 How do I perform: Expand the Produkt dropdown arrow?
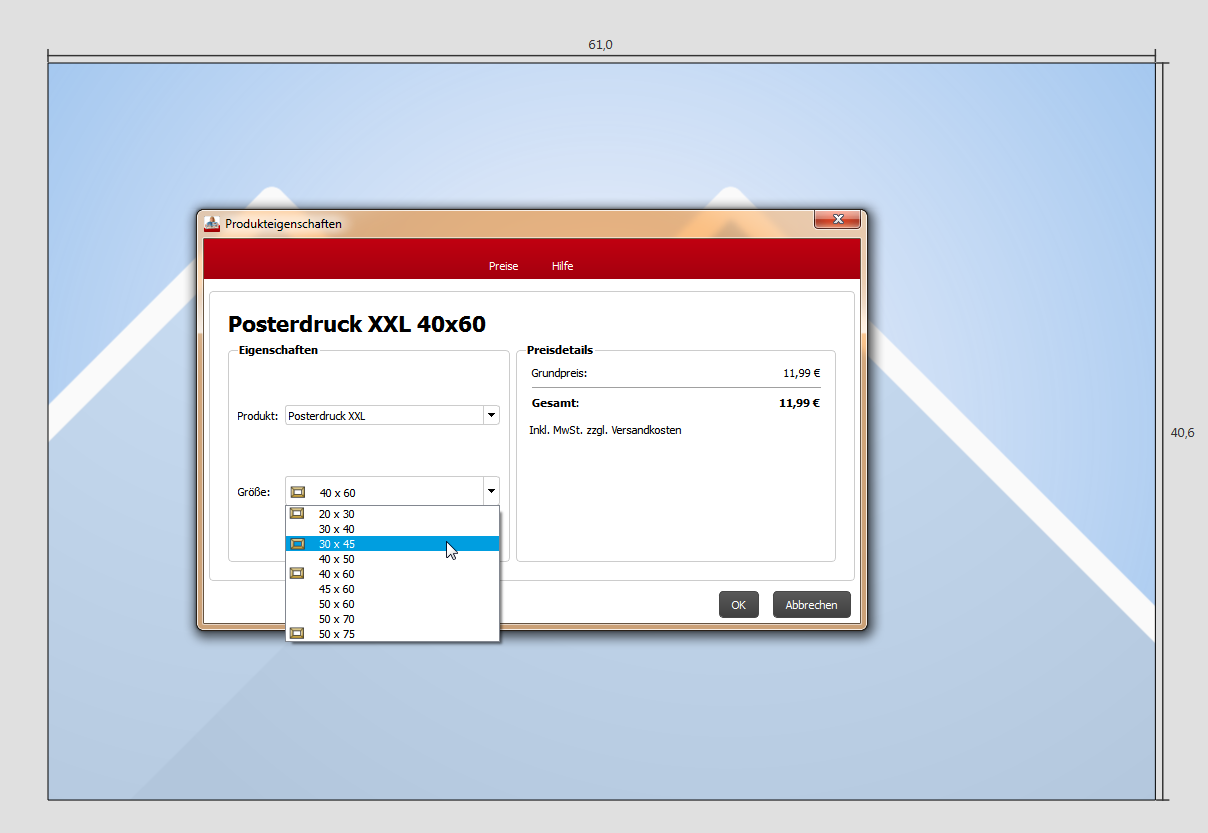pyautogui.click(x=491, y=415)
